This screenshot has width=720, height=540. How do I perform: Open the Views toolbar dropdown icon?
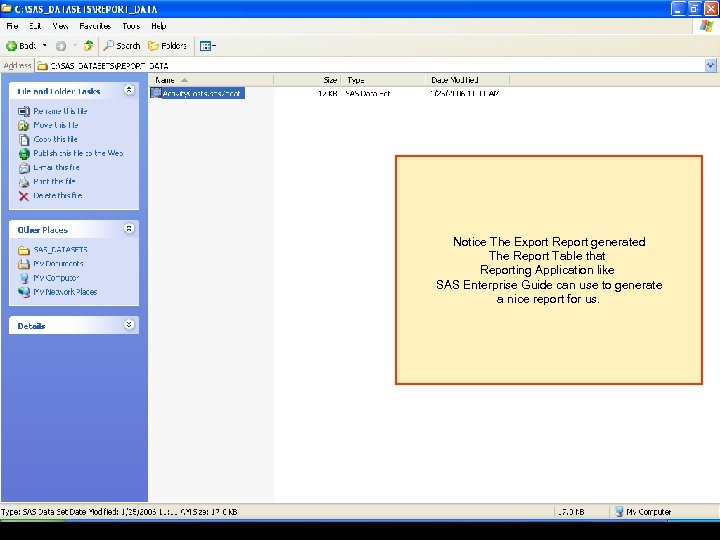click(x=208, y=45)
